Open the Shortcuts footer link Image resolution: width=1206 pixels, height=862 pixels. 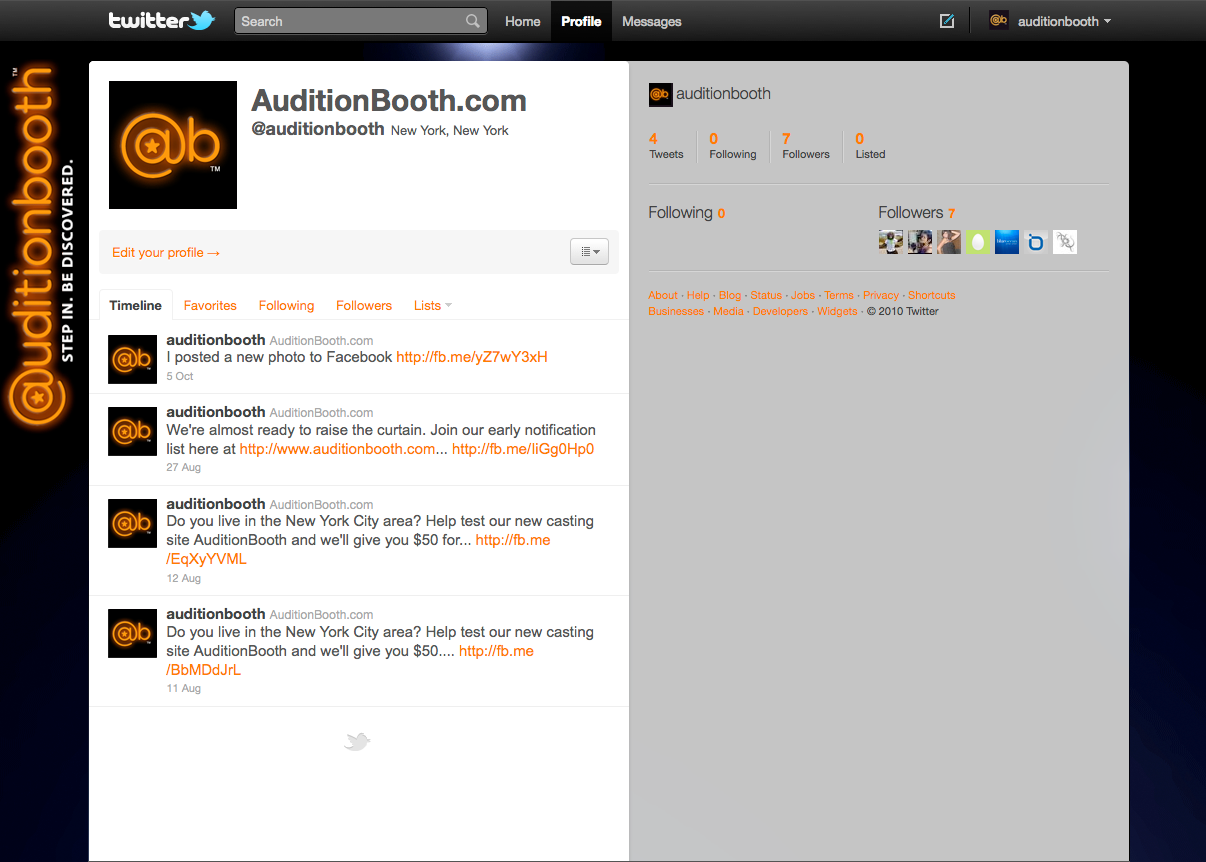932,295
